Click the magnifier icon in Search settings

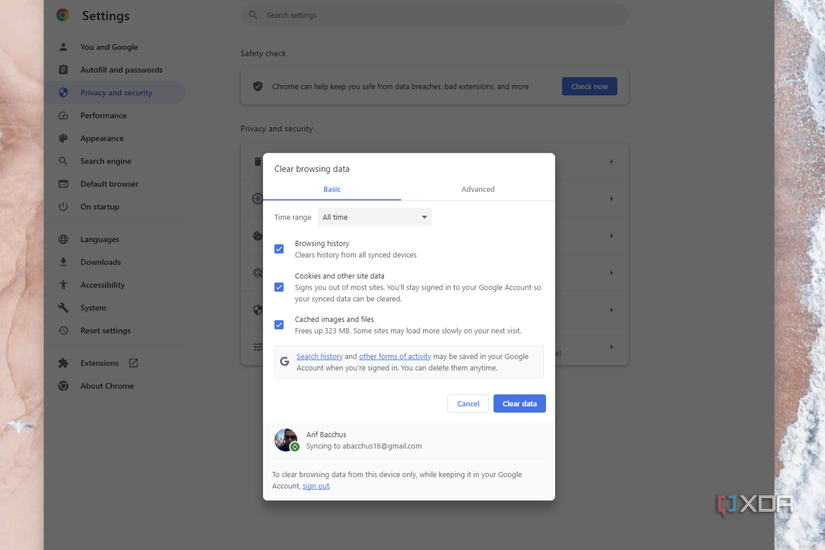point(253,15)
